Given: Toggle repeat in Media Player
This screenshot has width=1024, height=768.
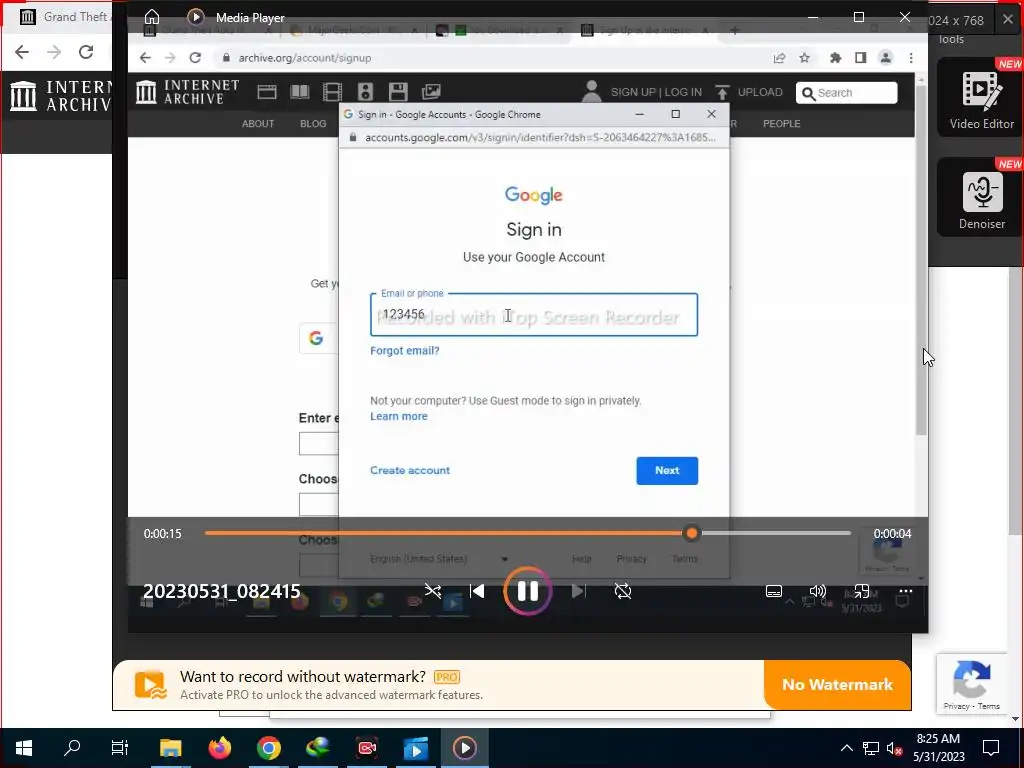Looking at the screenshot, I should 623,591.
